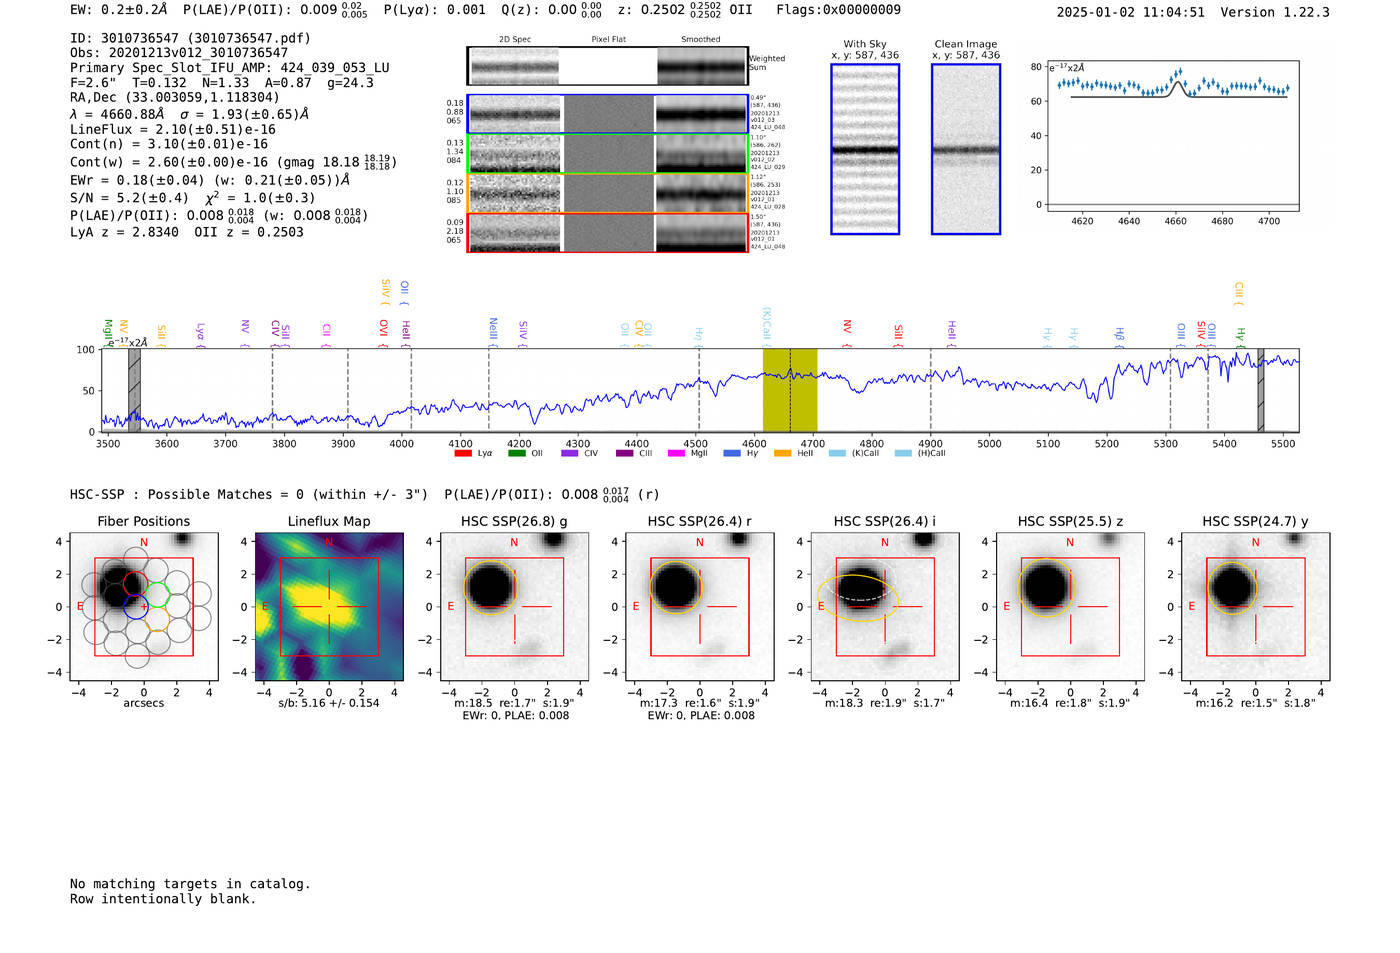Click the EW: 0.2±0.2Å header value
1400x953 pixels.
point(119,10)
